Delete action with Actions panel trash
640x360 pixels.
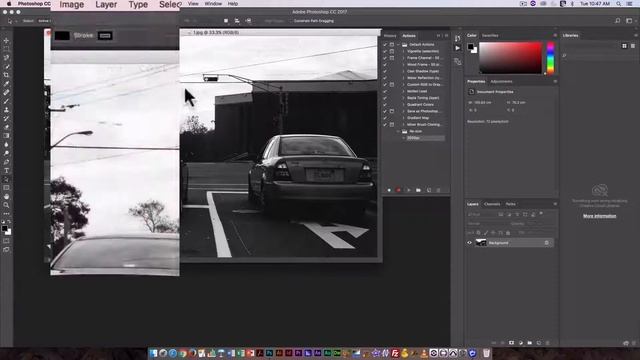[x=438, y=190]
